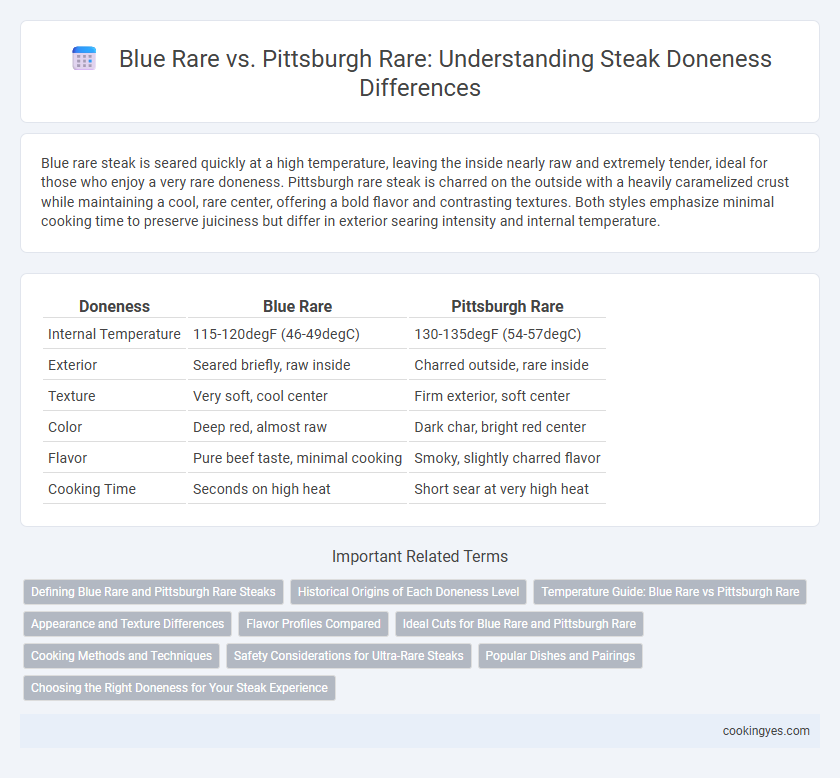
Task: Click the 'Smoky, slightly charred flavor' cell
Action: click(x=507, y=458)
